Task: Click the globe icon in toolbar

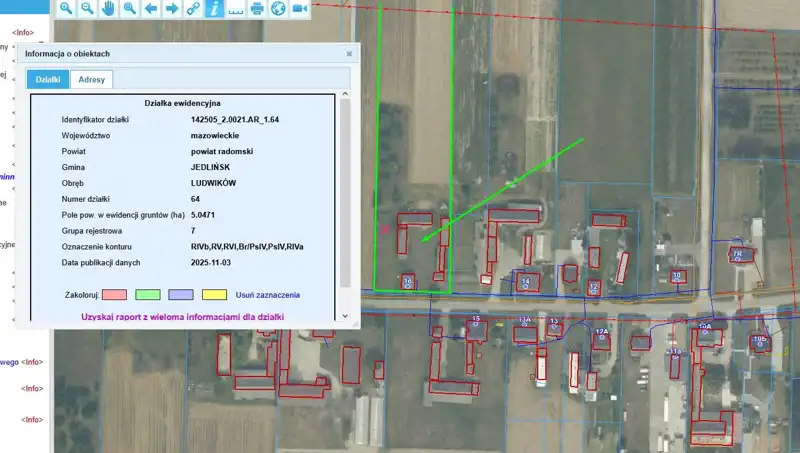Action: click(x=278, y=9)
